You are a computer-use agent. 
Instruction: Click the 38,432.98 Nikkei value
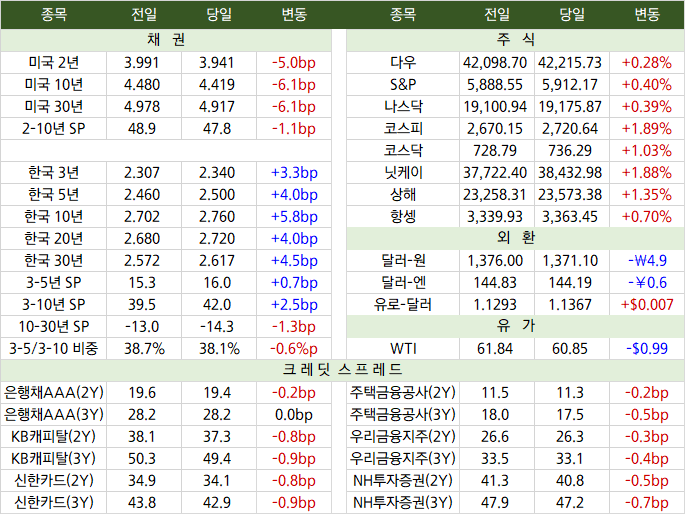[570, 173]
